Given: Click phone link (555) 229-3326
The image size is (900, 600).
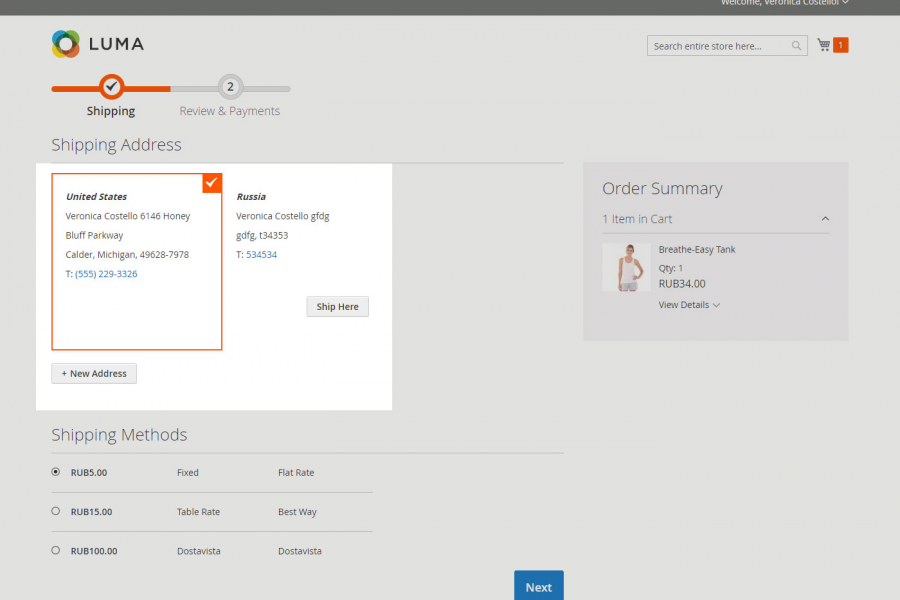Looking at the screenshot, I should pyautogui.click(x=106, y=274).
